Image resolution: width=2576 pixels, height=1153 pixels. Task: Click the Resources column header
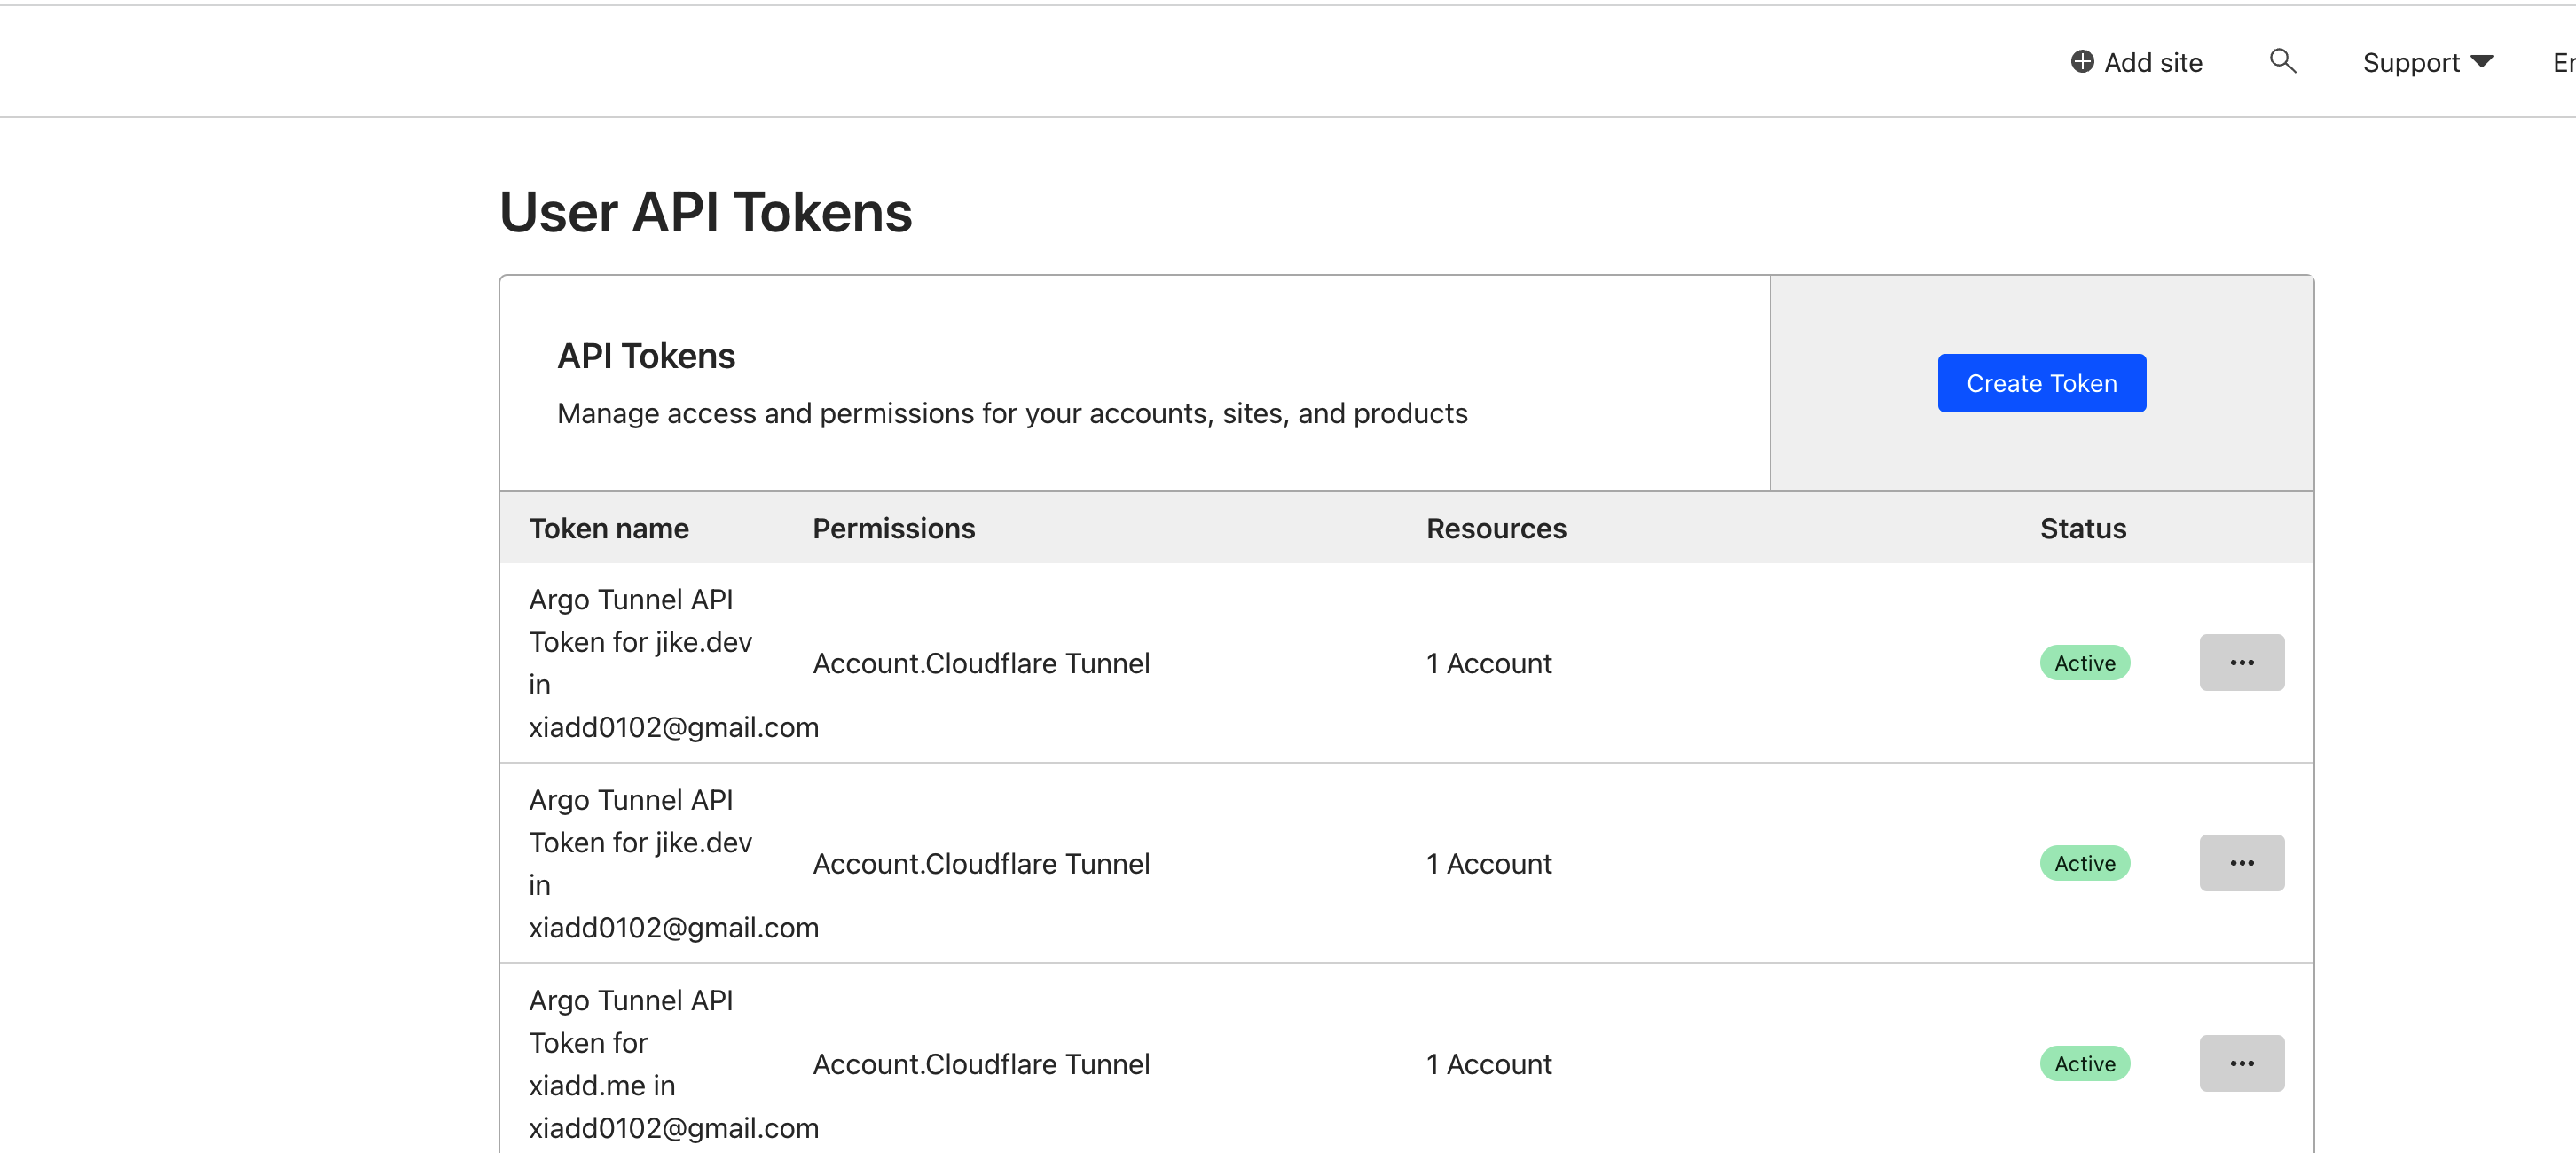tap(1496, 528)
